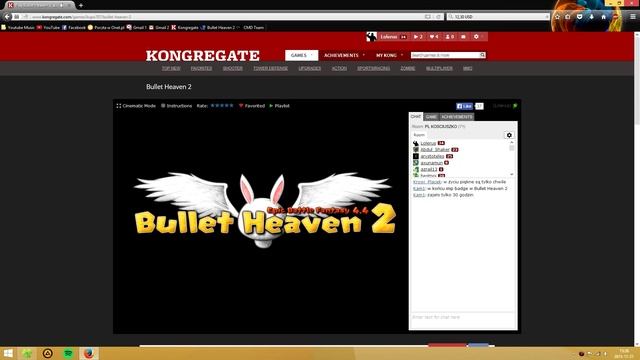Click Lolenus in the chat user list

coord(428,143)
